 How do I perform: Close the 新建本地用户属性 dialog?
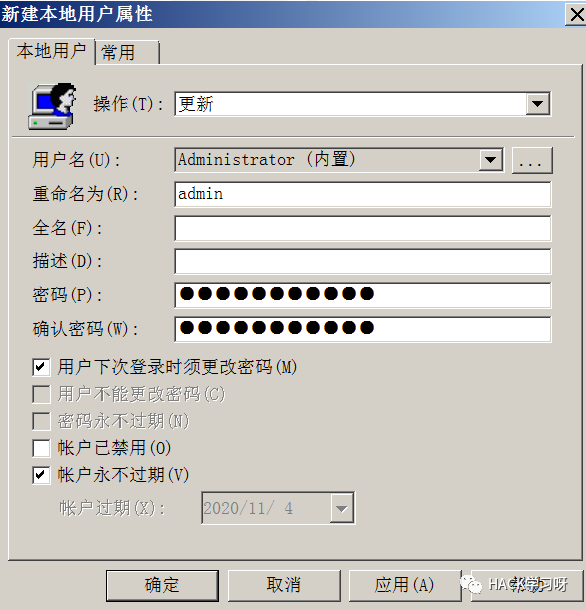576,15
